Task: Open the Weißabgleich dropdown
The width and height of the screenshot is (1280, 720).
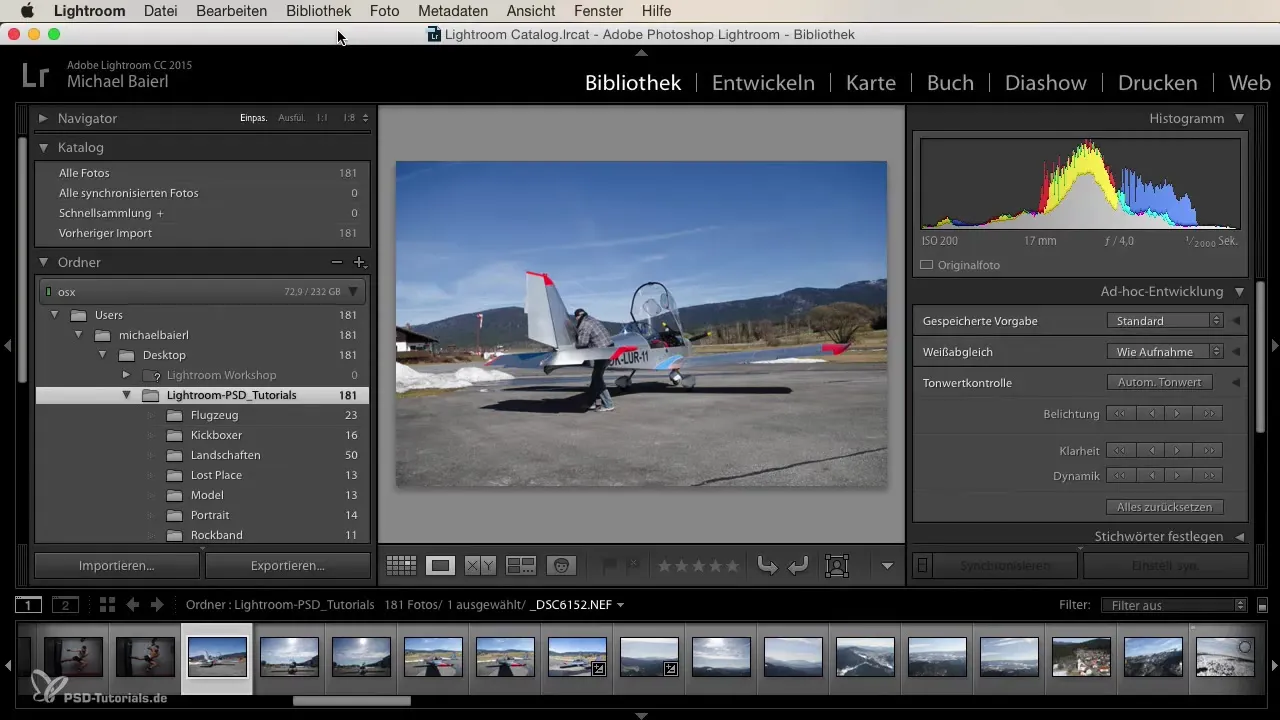Action: [1165, 352]
